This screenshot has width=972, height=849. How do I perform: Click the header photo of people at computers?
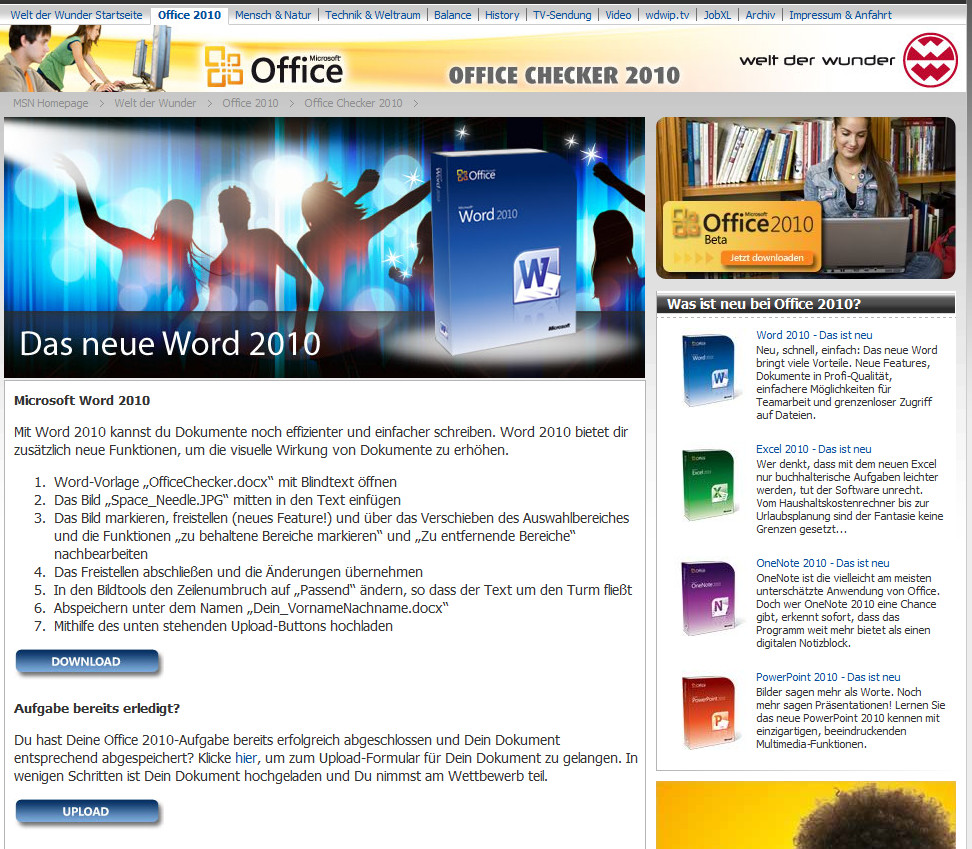tap(86, 58)
